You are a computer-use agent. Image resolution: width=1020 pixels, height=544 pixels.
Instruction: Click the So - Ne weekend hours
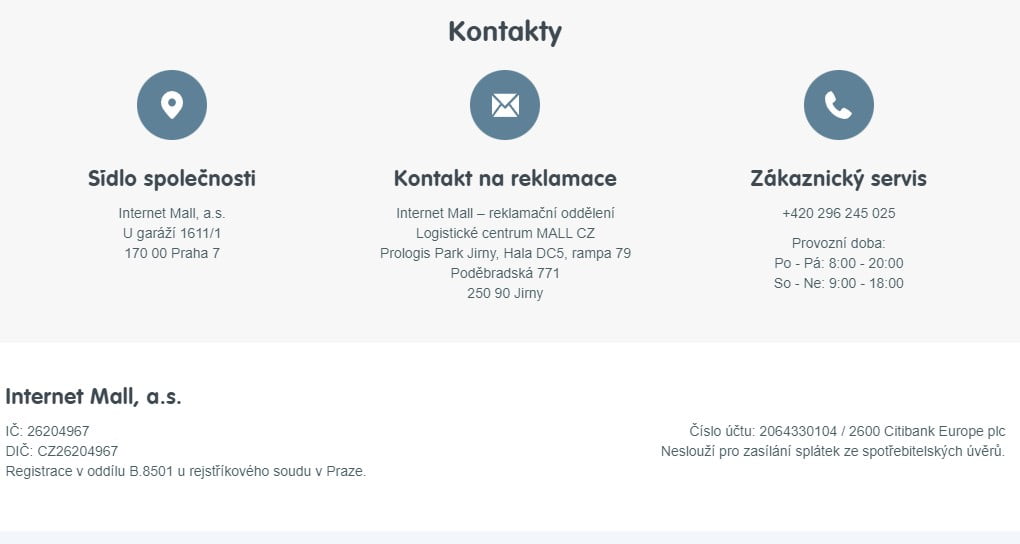click(838, 283)
